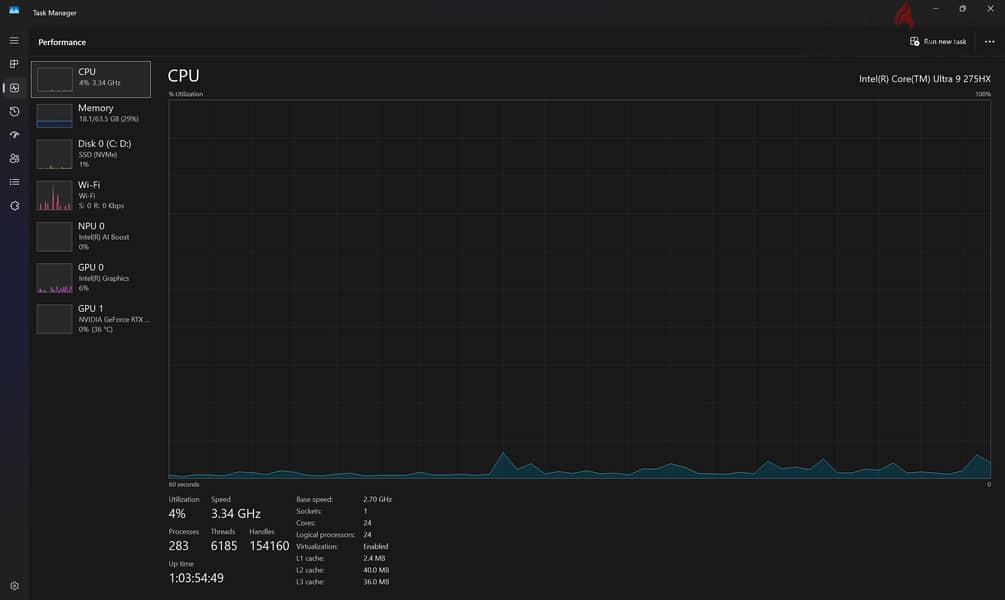Restore down the Task Manager window

pyautogui.click(x=963, y=9)
